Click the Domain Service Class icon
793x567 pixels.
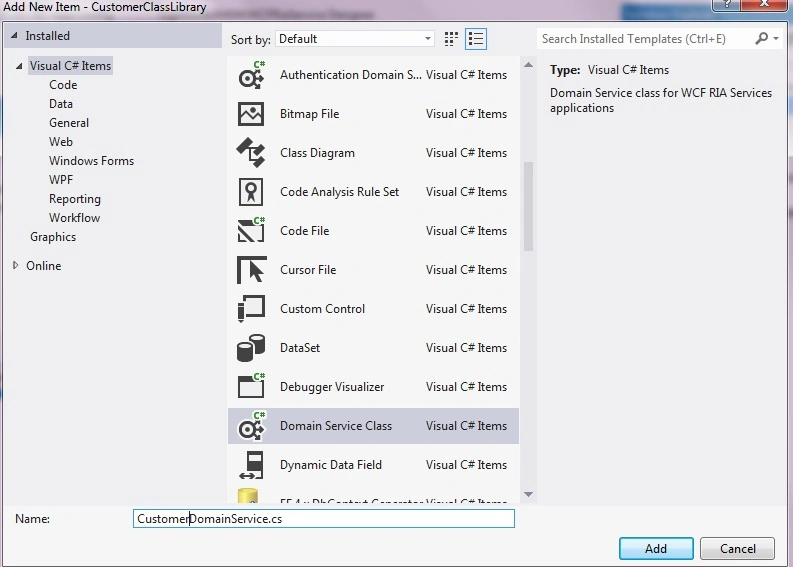(251, 426)
